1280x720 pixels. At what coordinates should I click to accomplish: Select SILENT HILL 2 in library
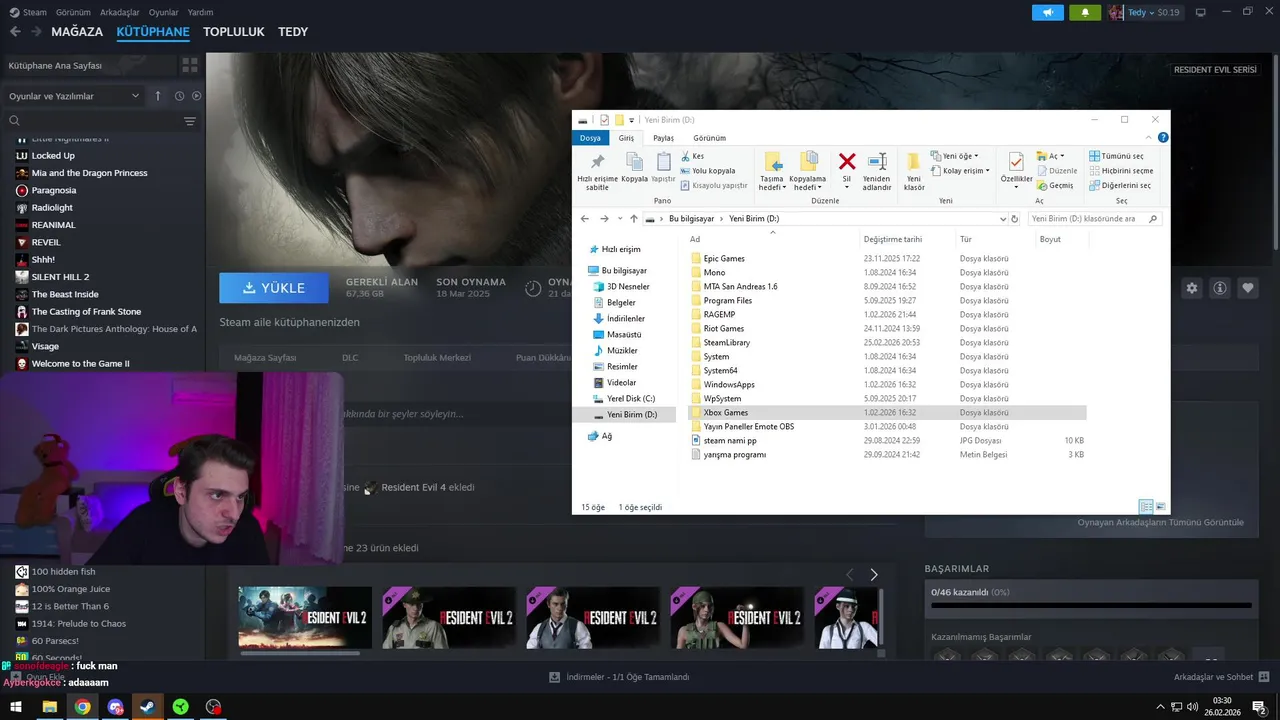pos(60,277)
